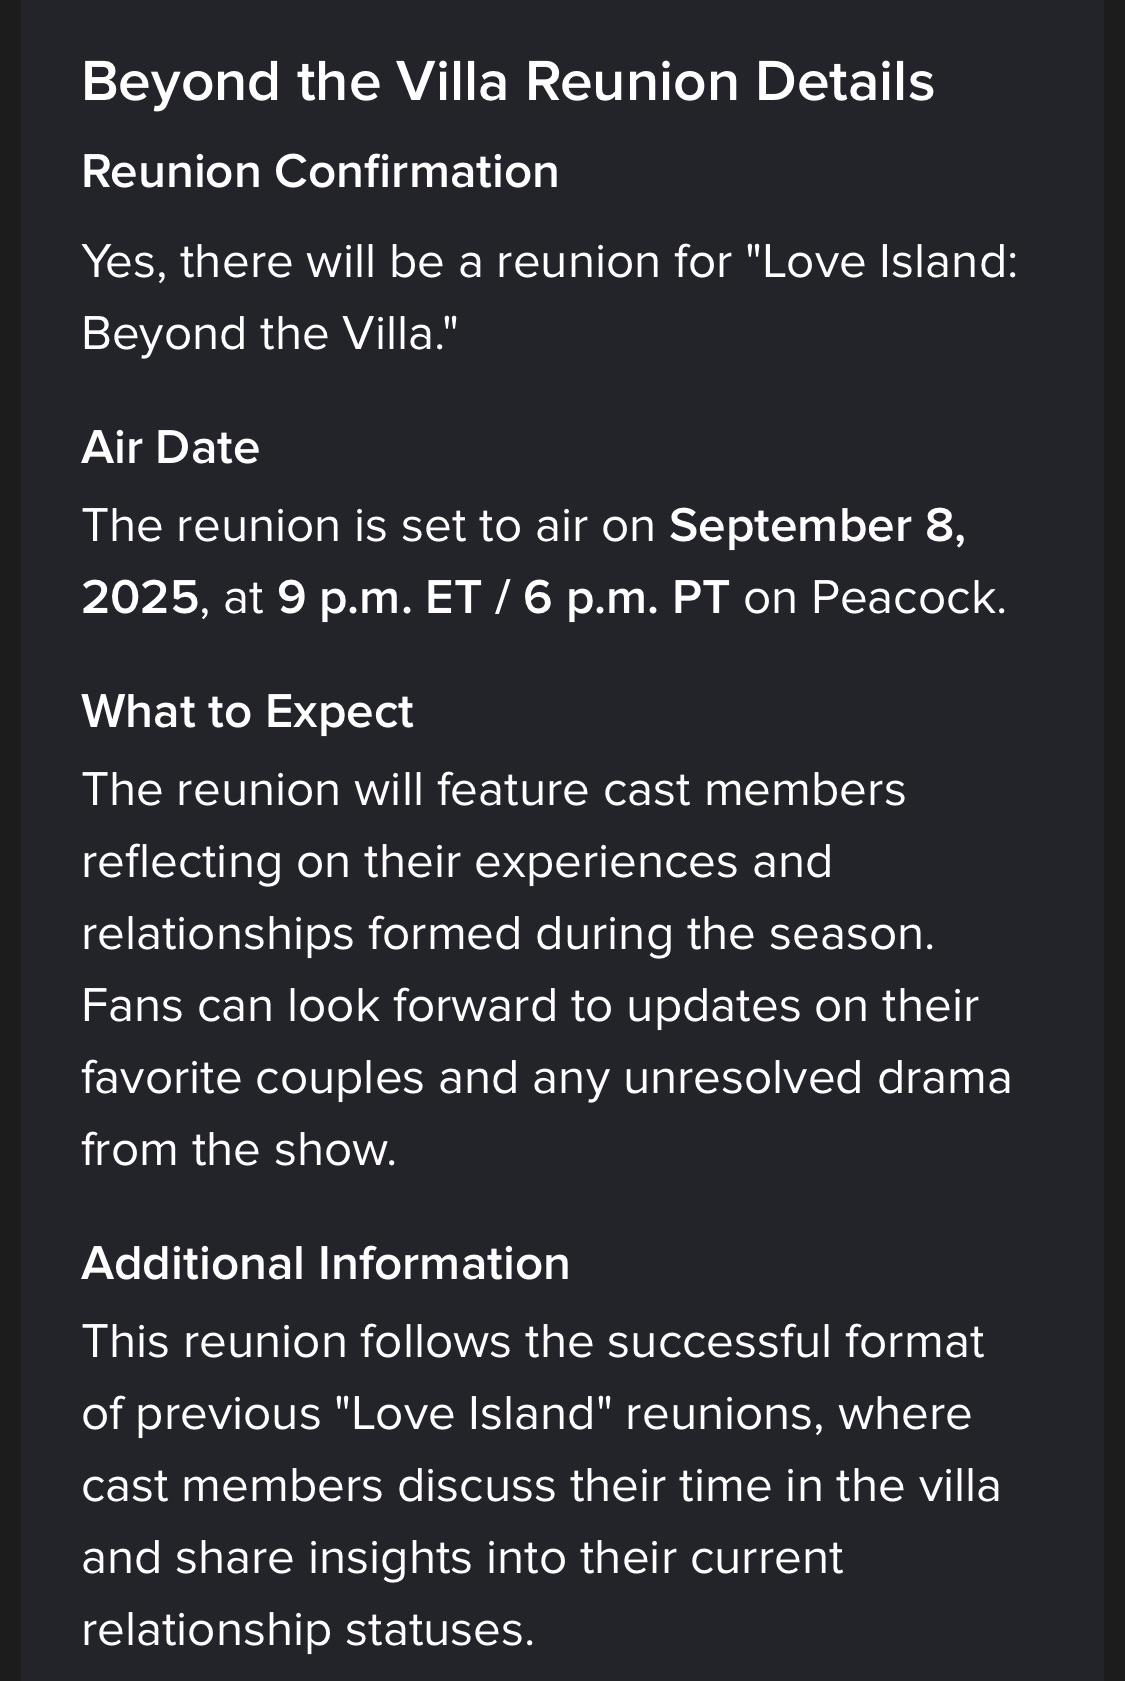Click 'favorite couples and any unresolved drama' line

click(547, 1078)
